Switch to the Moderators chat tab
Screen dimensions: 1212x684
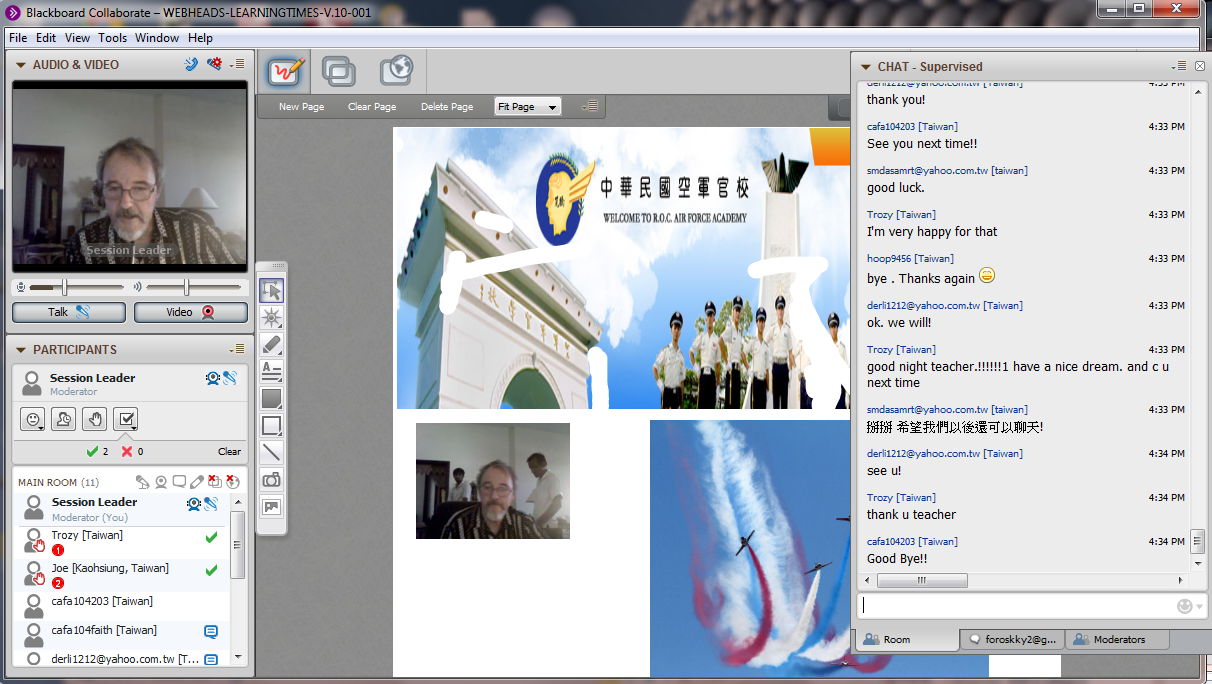[x=1118, y=639]
